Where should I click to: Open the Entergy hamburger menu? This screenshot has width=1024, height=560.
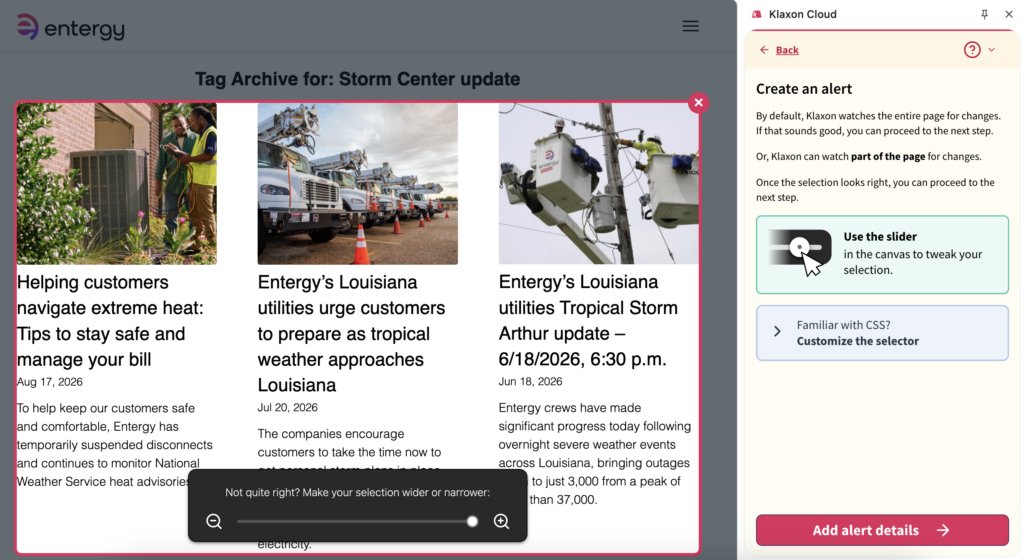pos(690,26)
